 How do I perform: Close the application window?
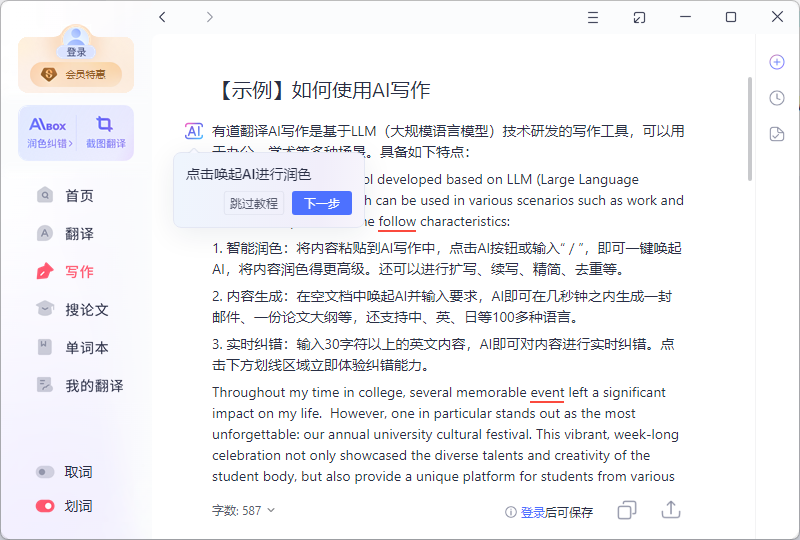point(777,17)
